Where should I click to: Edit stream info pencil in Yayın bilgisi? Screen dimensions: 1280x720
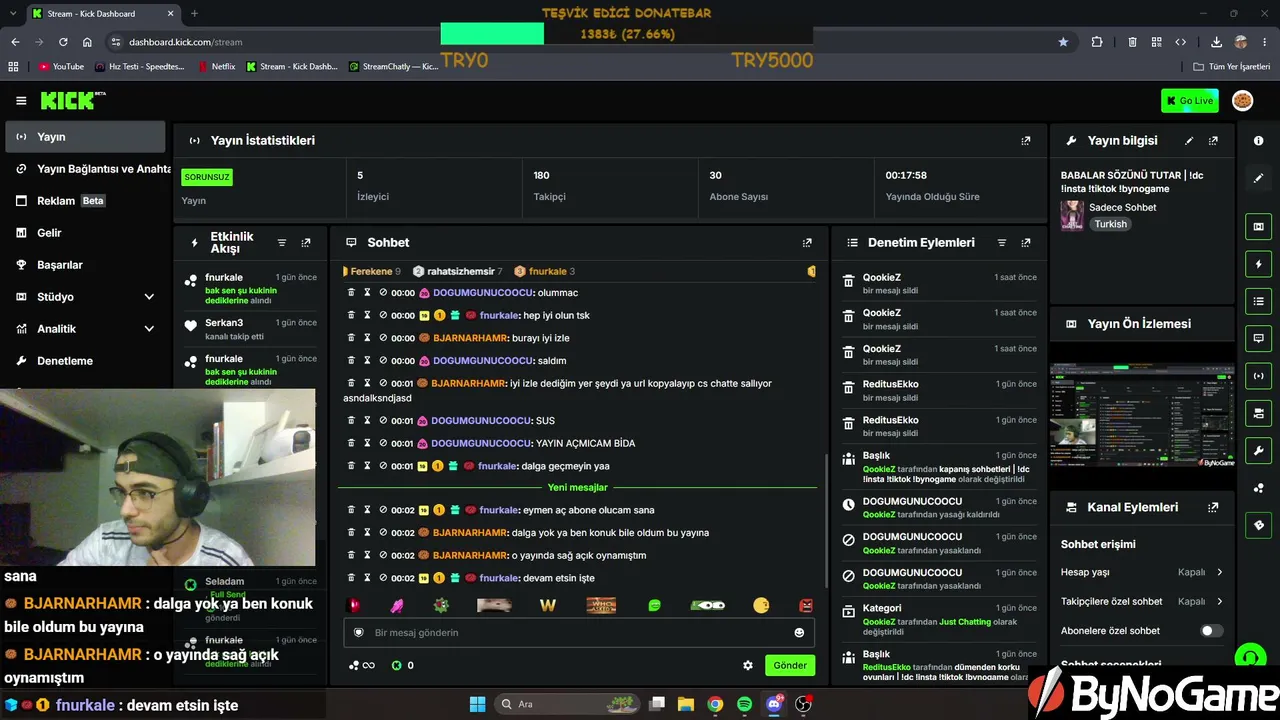click(1189, 141)
